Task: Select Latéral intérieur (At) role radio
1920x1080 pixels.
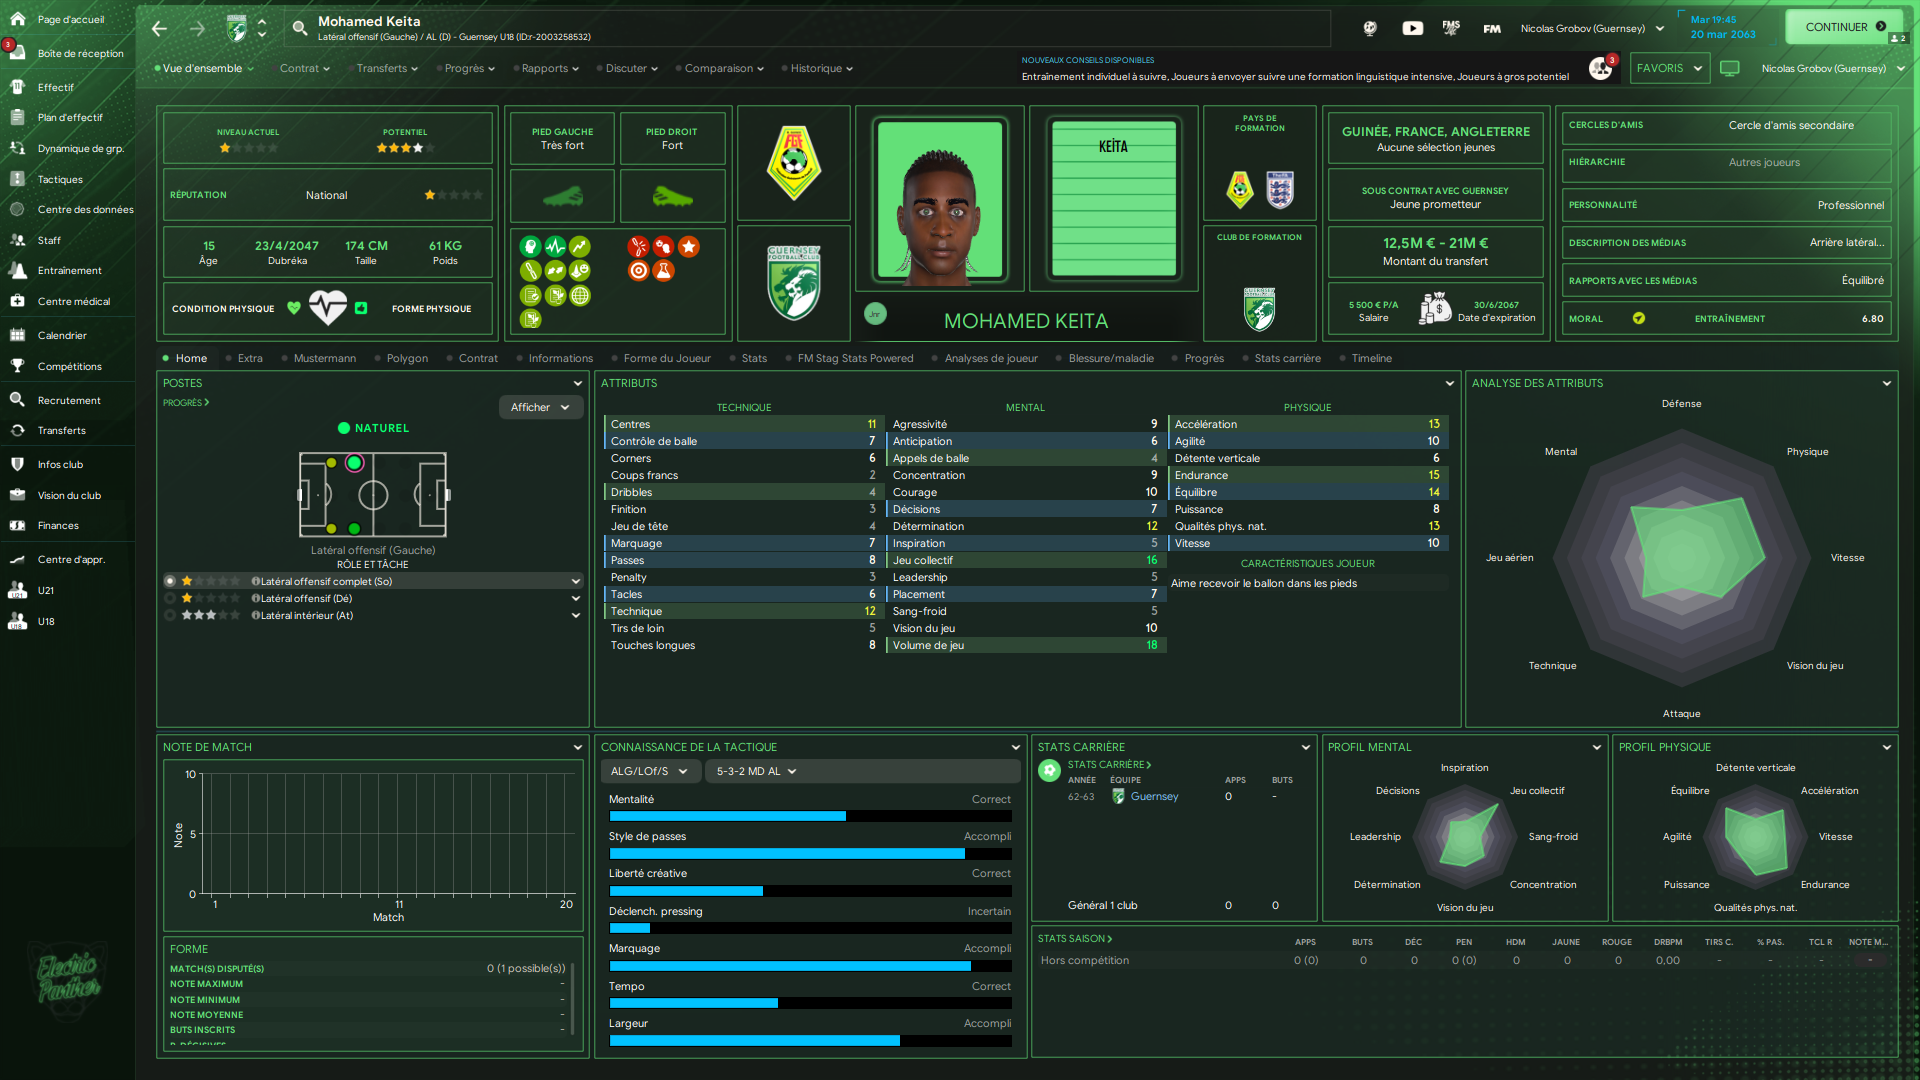Action: click(170, 615)
